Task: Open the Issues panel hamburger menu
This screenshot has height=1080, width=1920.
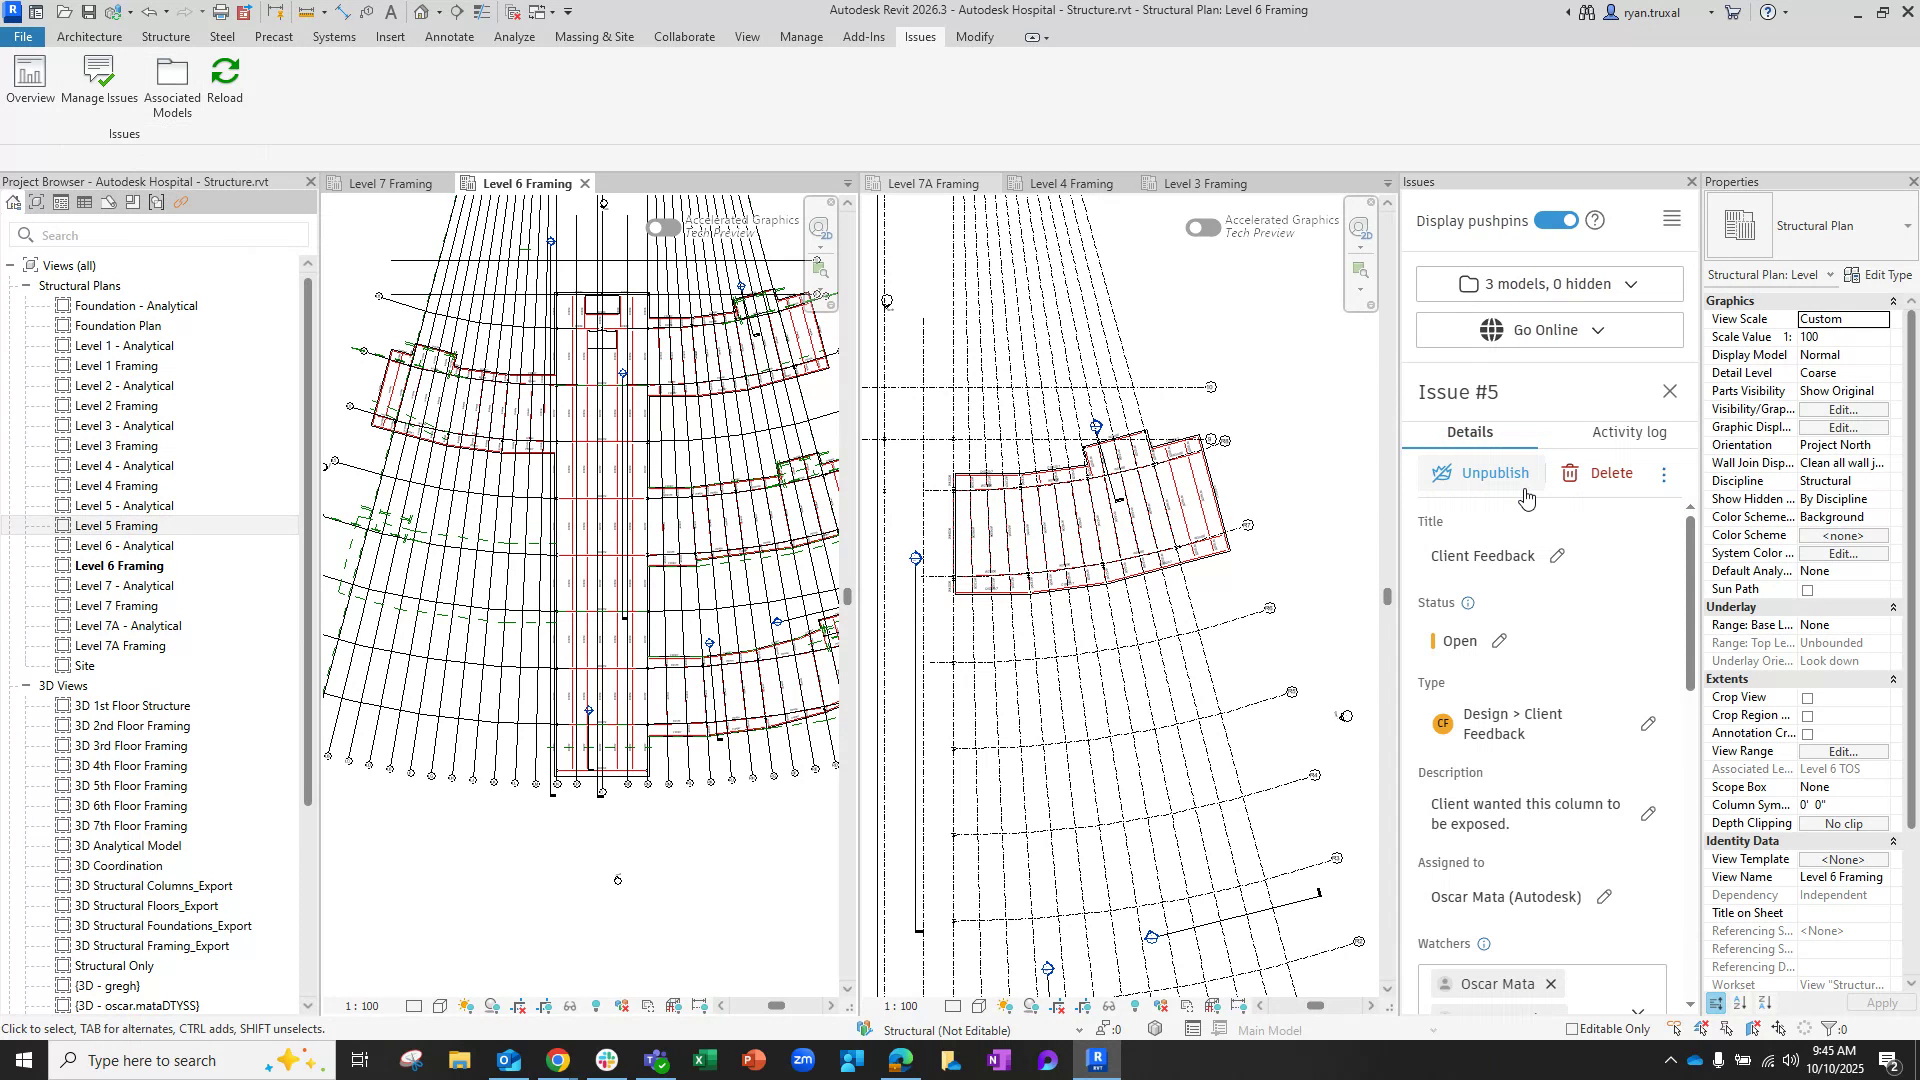Action: point(1671,220)
